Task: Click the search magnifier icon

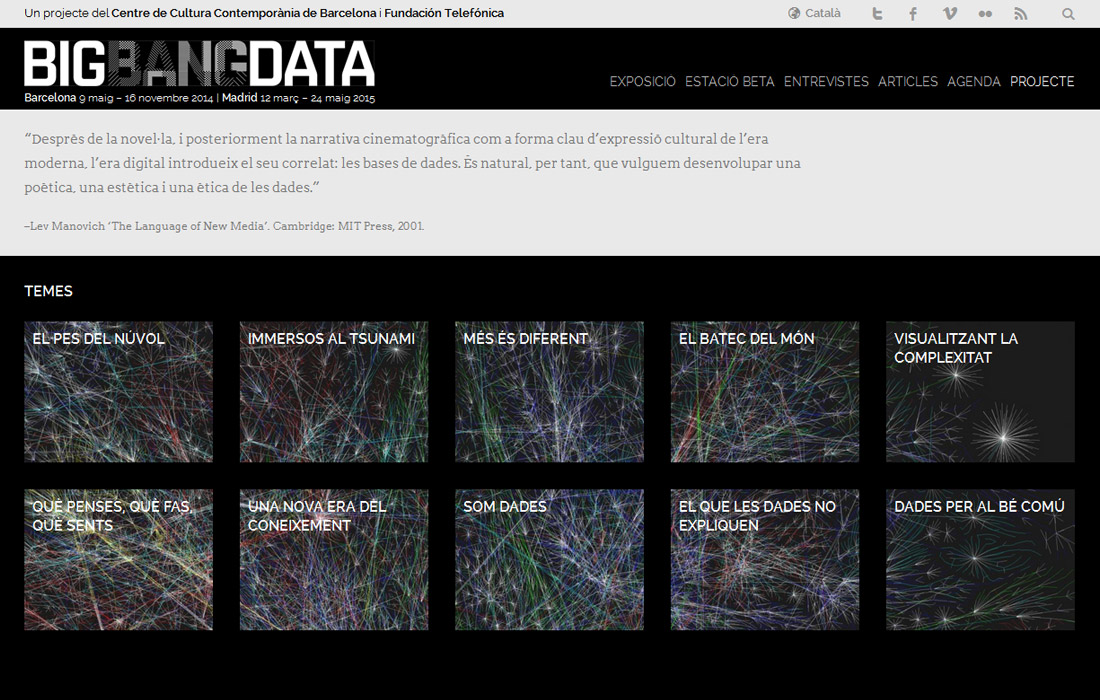Action: click(x=1068, y=13)
